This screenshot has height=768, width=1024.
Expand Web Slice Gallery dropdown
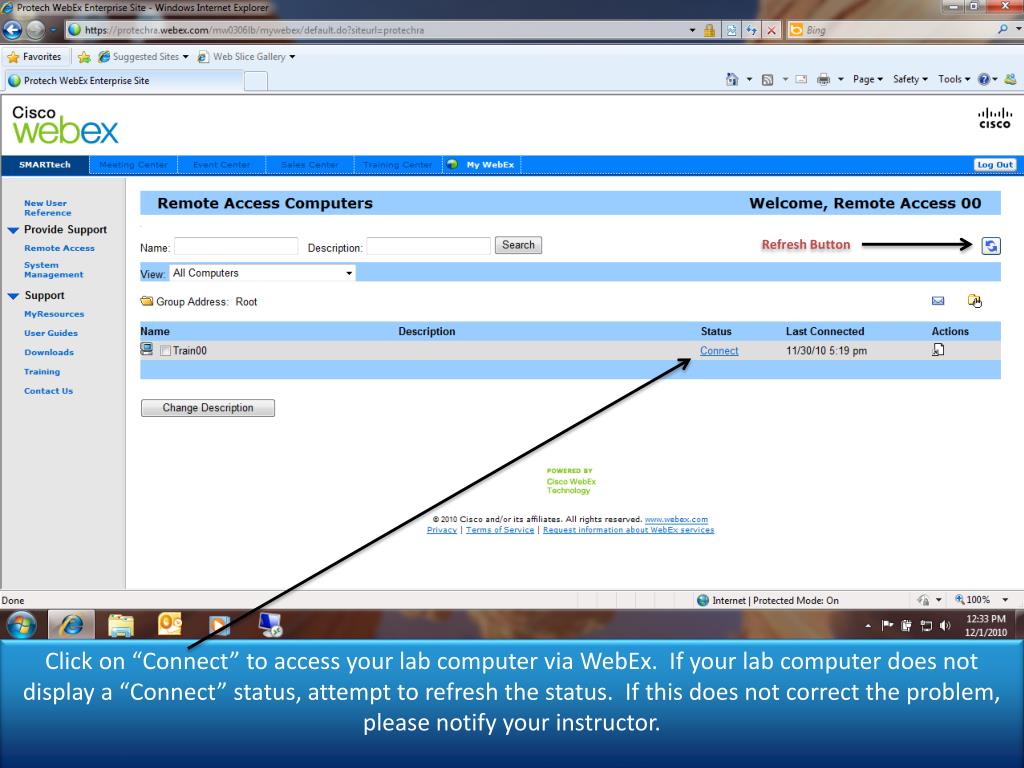[x=292, y=57]
